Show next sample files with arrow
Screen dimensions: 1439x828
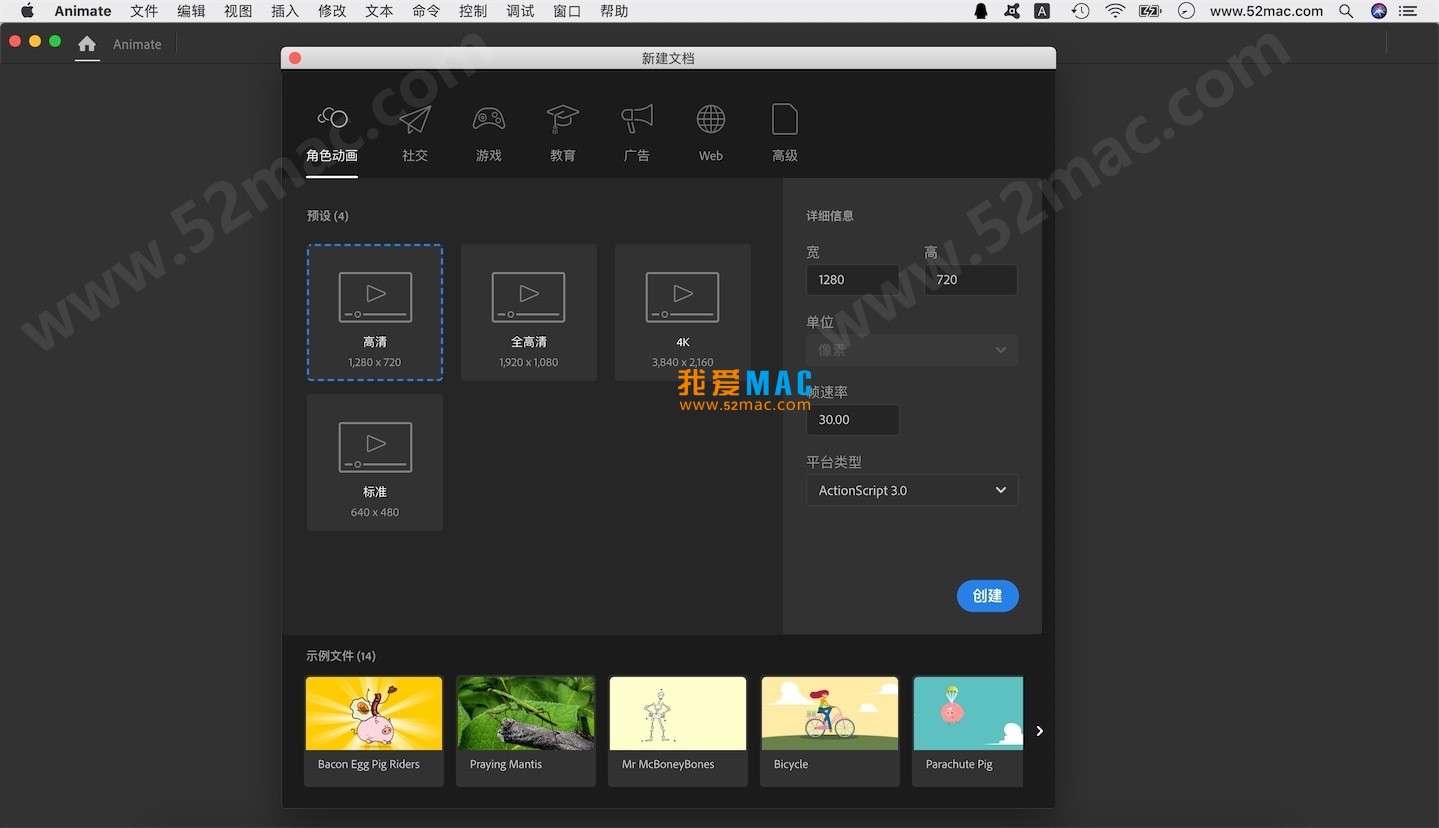1040,731
